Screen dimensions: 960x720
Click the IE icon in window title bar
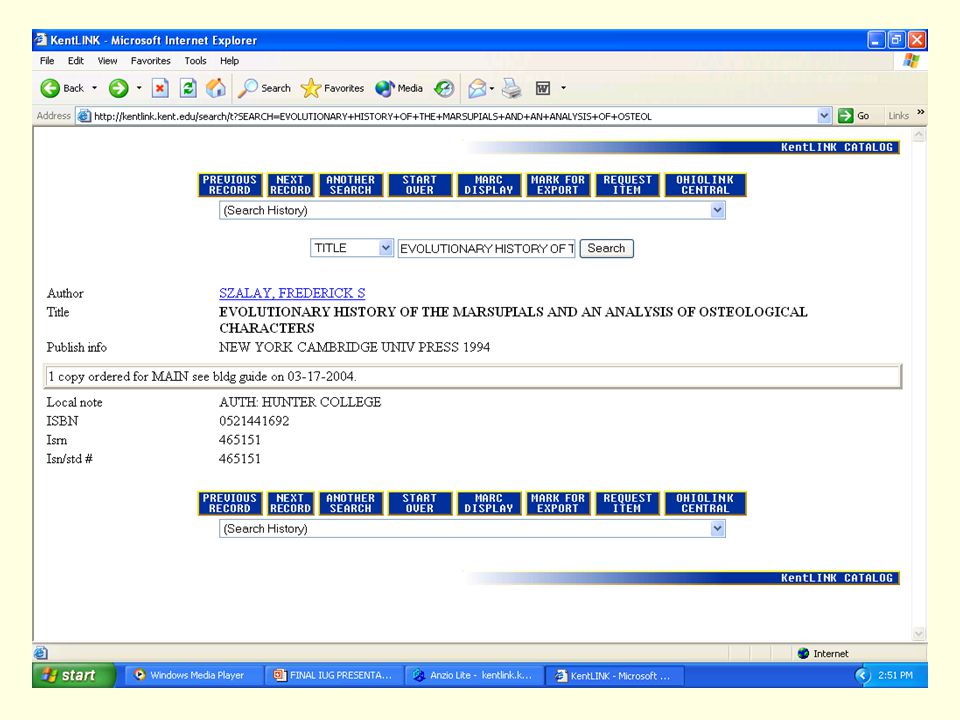41,40
